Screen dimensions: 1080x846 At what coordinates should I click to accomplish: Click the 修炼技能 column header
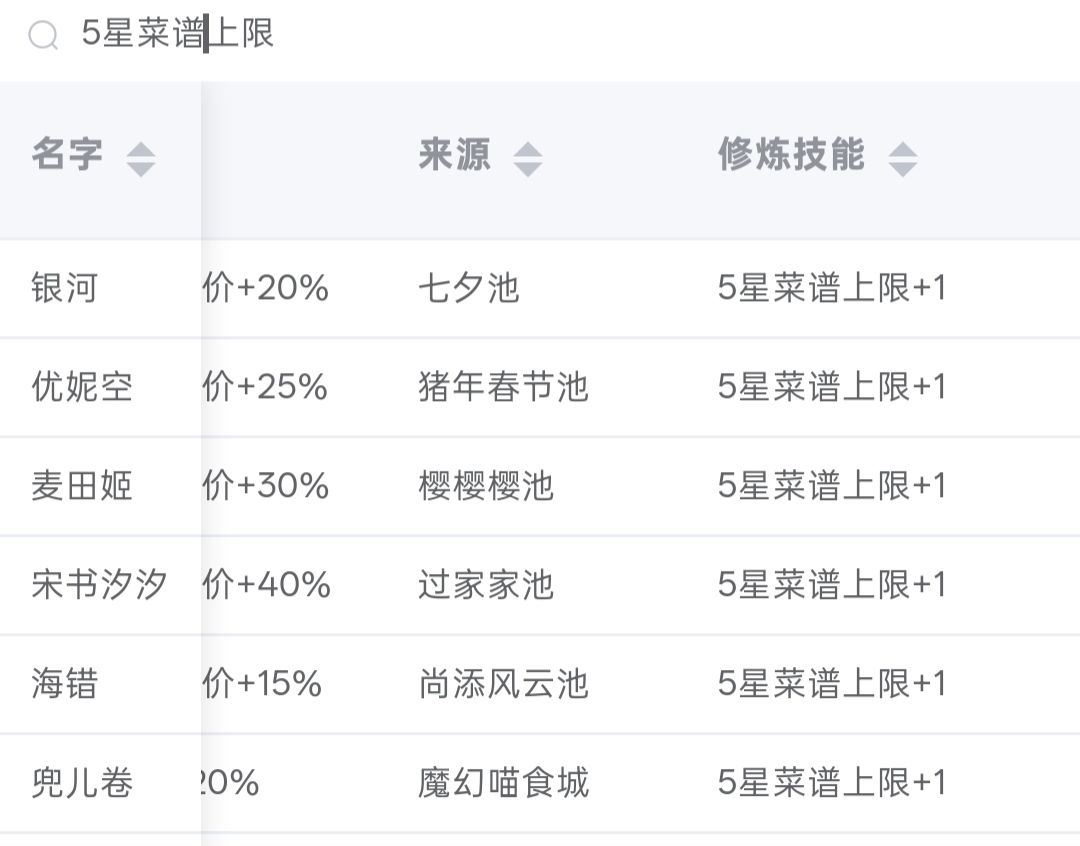[791, 154]
